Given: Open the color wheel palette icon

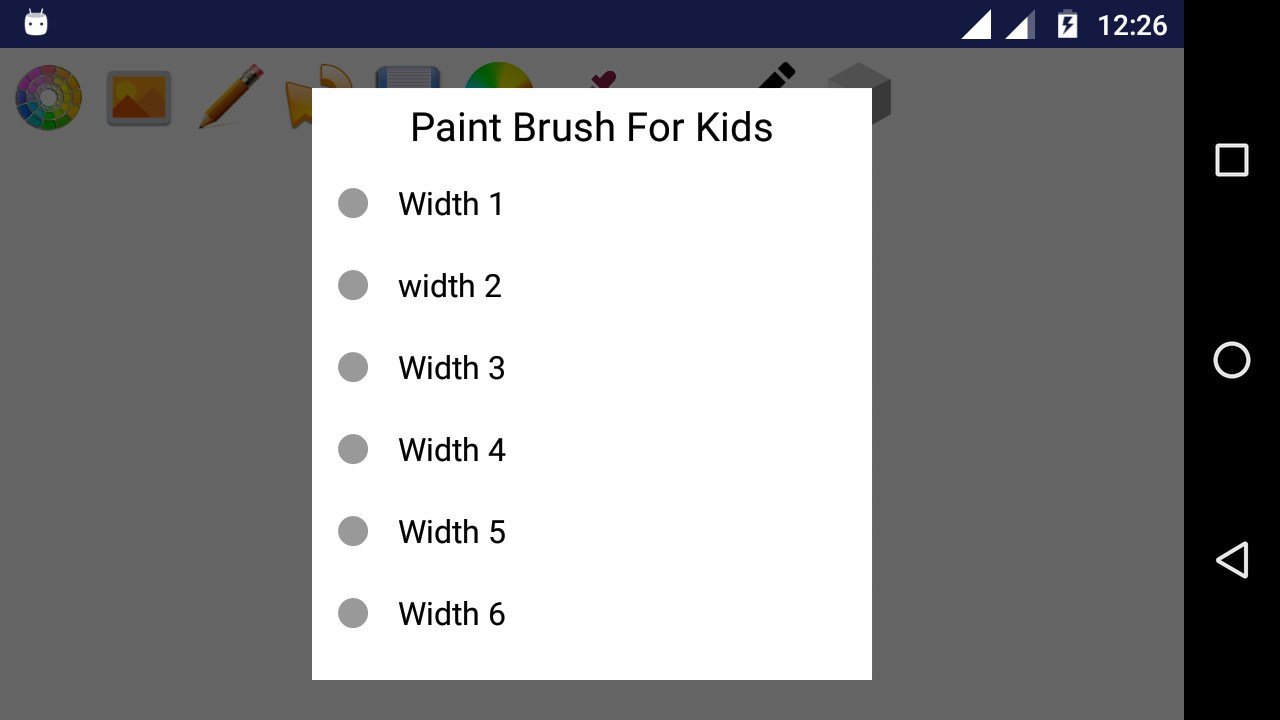Looking at the screenshot, I should click(48, 98).
